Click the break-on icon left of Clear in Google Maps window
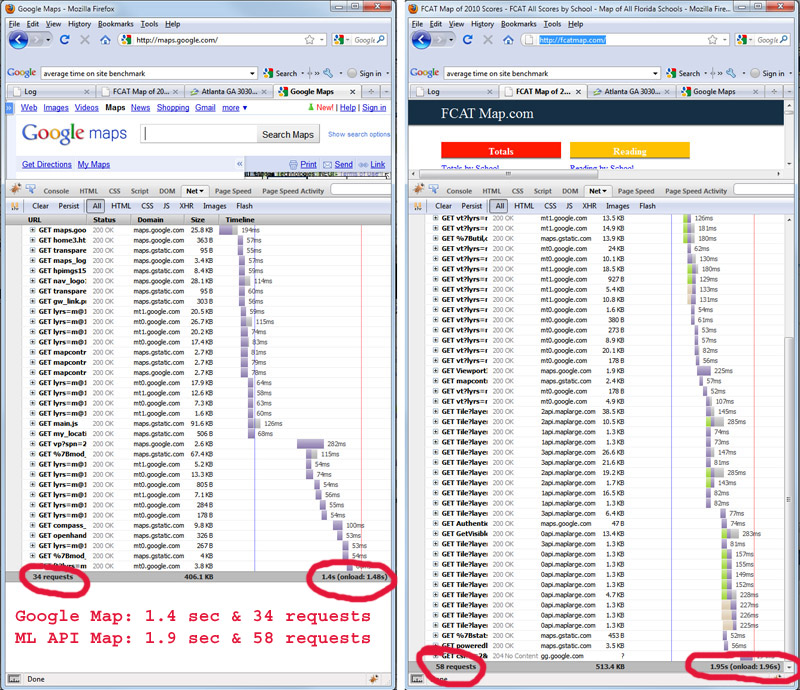The width and height of the screenshot is (800, 690). point(15,206)
